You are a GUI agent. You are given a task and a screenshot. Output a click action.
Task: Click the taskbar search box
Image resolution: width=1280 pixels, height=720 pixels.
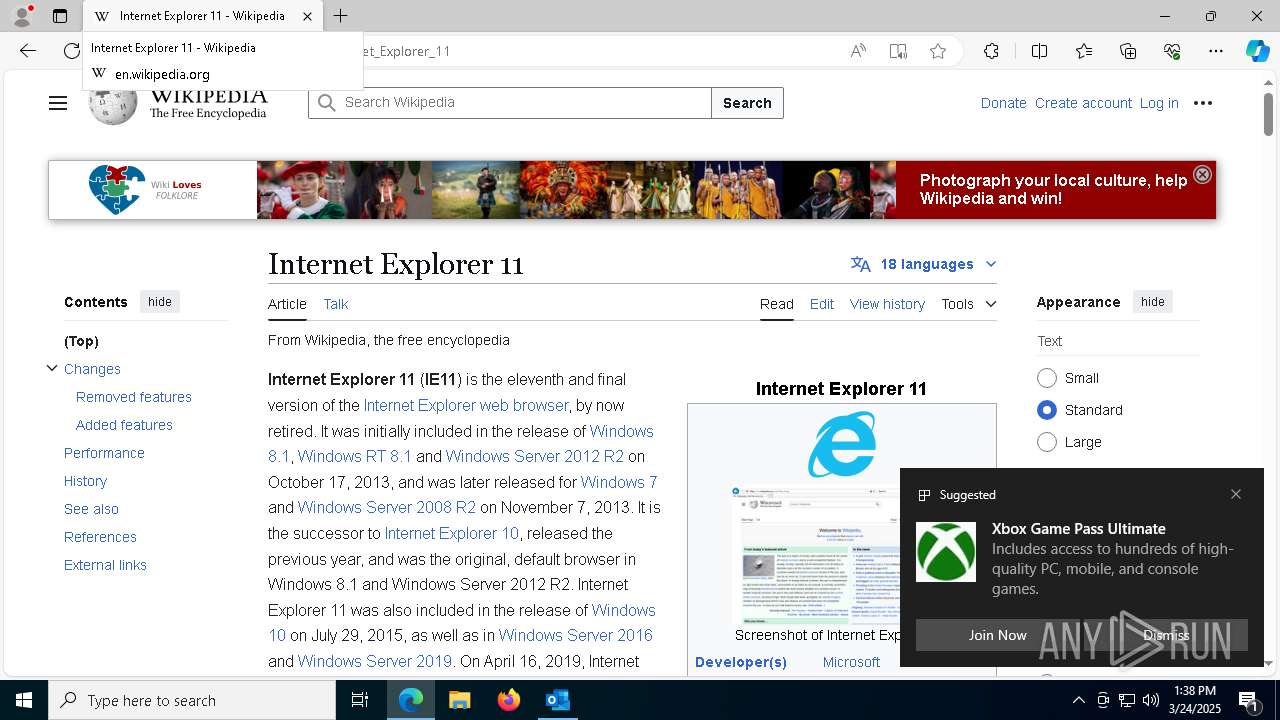pyautogui.click(x=192, y=700)
